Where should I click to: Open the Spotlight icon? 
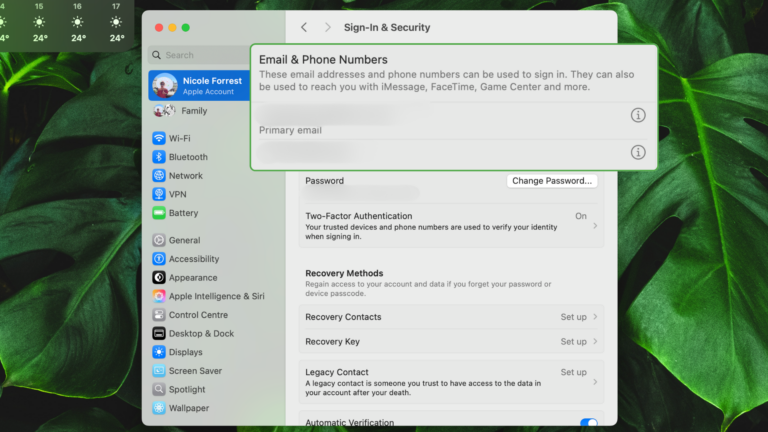[159, 389]
